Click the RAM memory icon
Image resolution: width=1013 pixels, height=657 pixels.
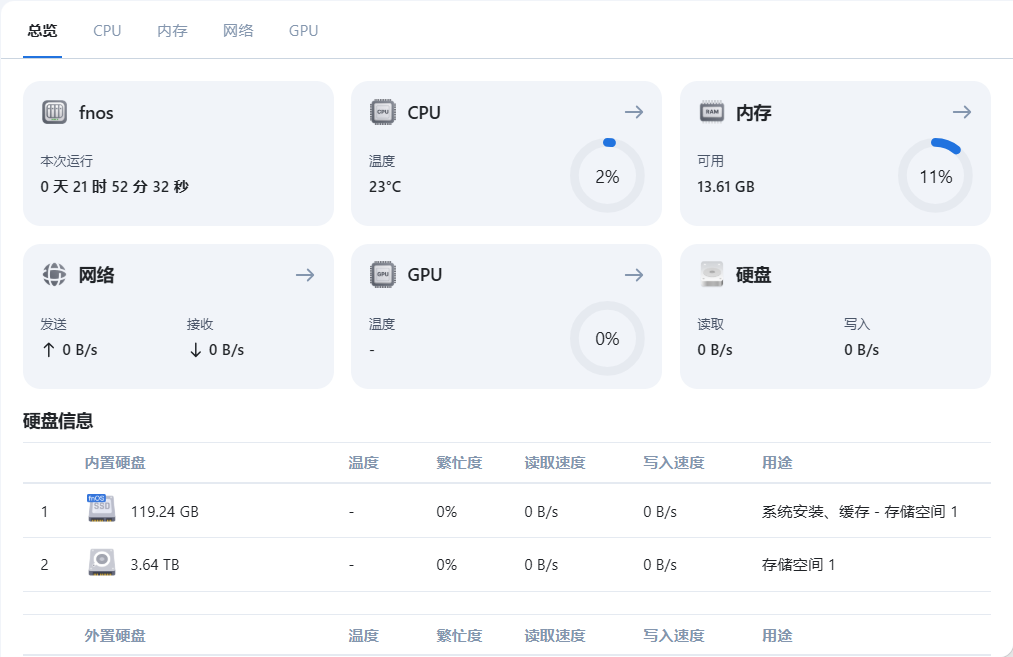click(711, 112)
